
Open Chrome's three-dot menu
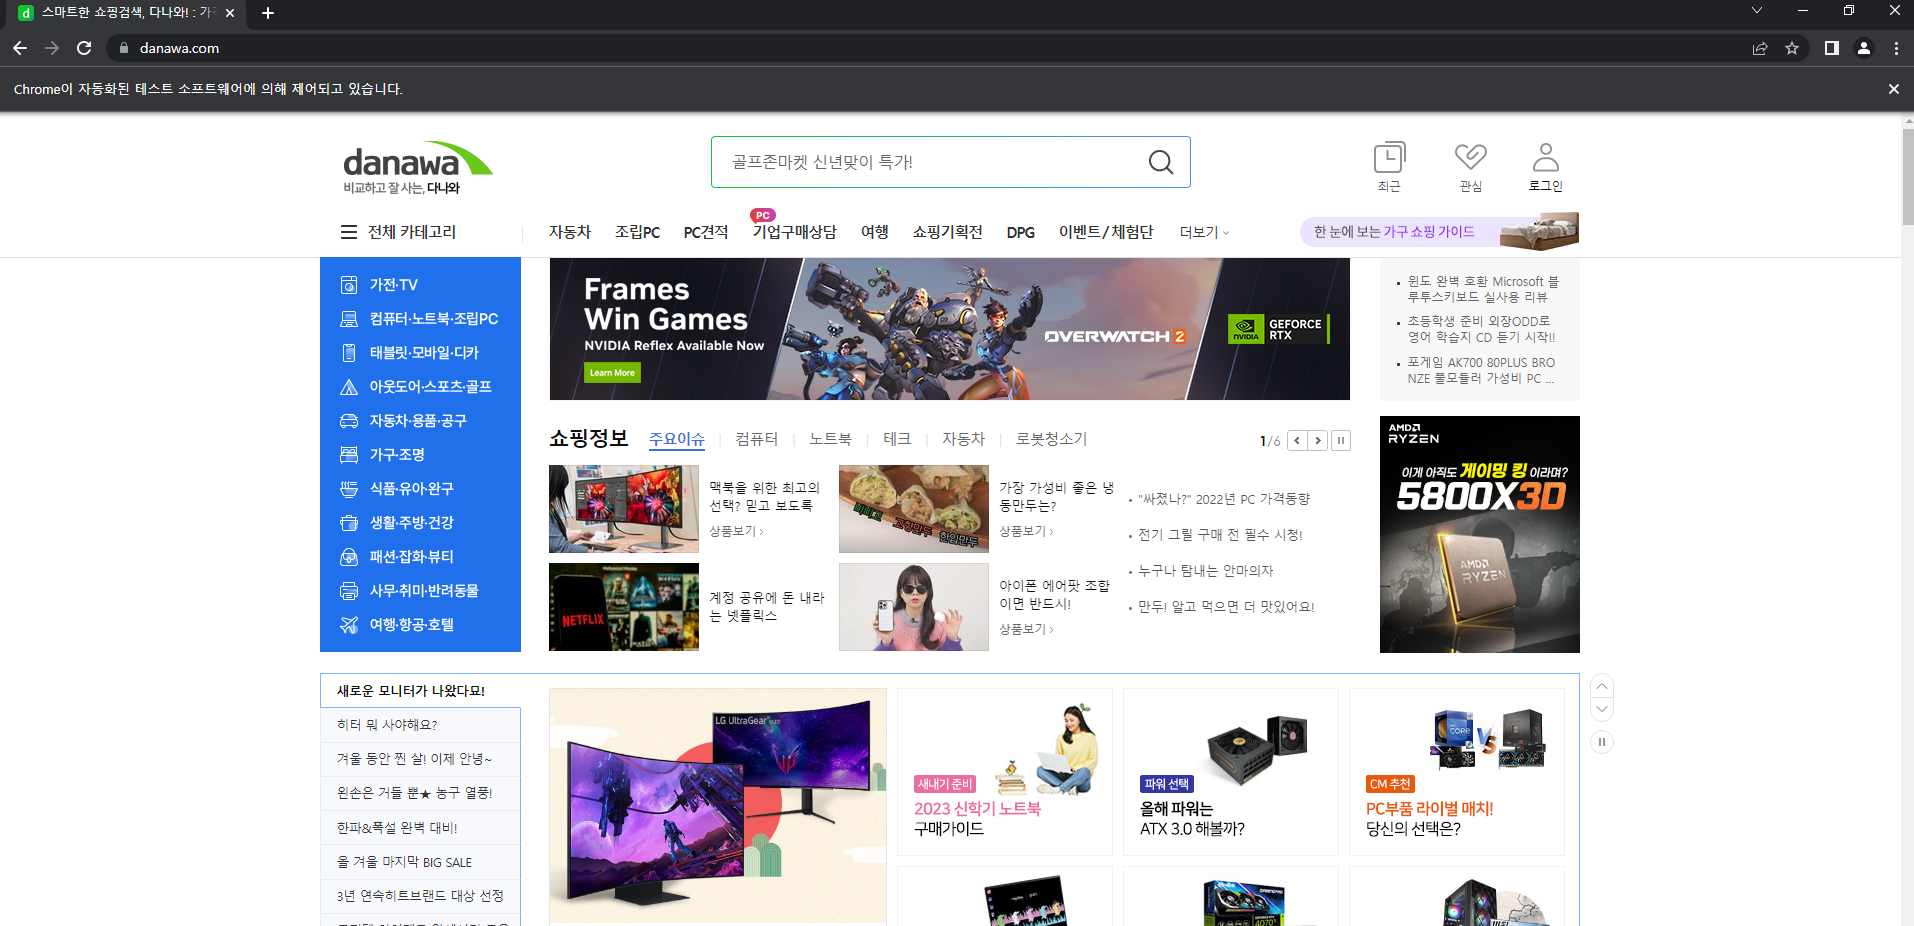[1896, 48]
